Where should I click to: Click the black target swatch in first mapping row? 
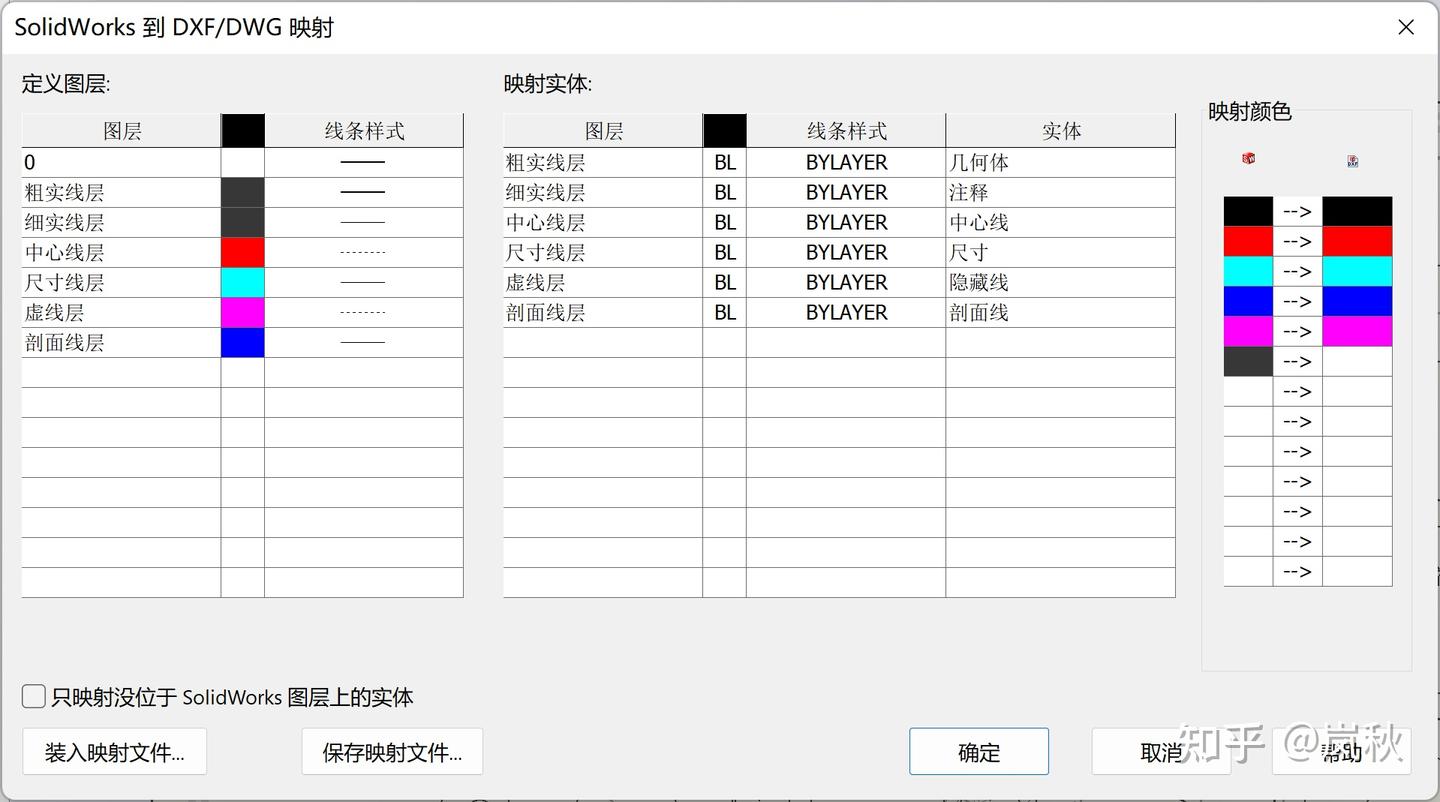coord(1357,211)
